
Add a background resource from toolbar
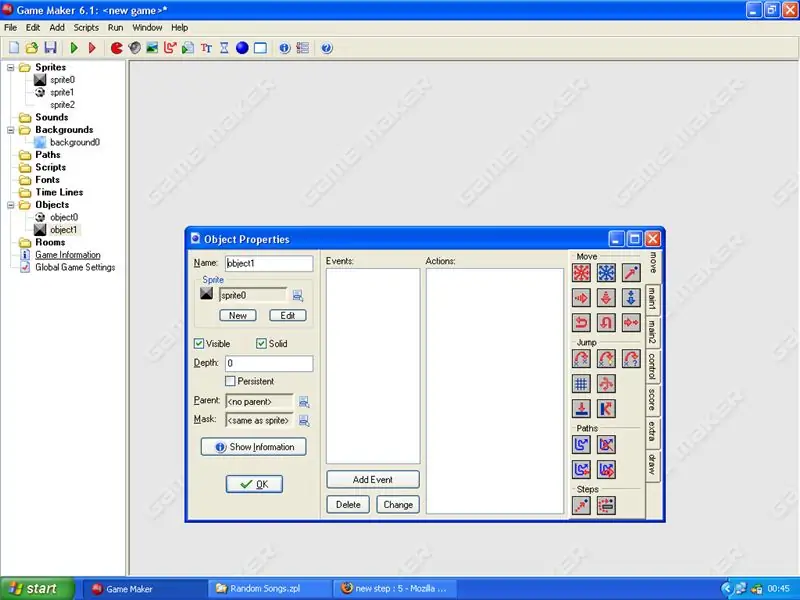coord(152,48)
